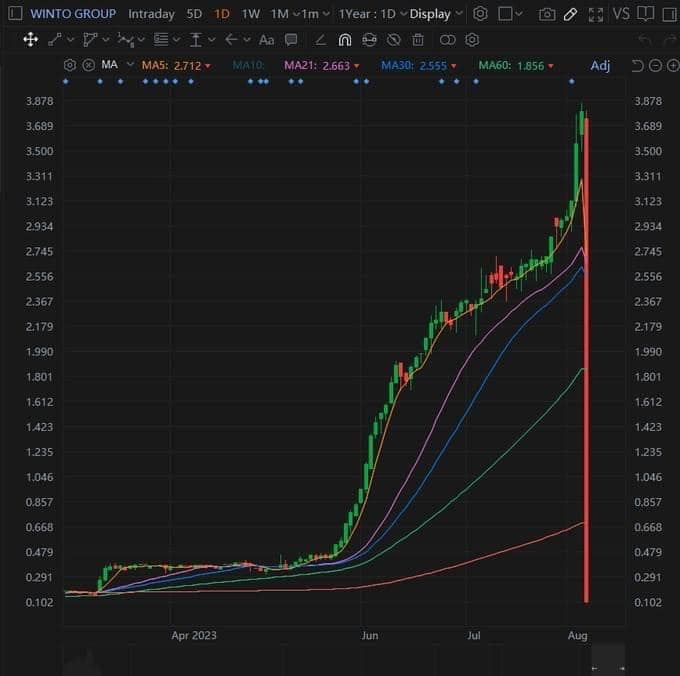Switch to the 1M tab

point(279,14)
